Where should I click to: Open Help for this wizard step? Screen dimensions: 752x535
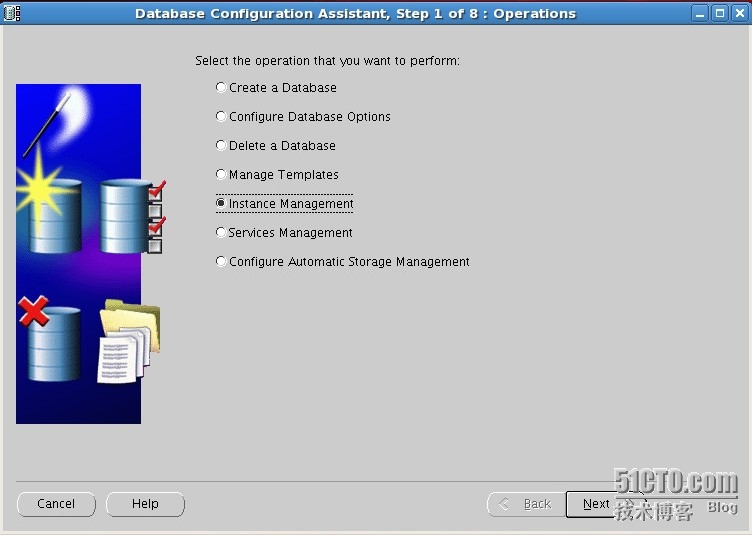pos(145,504)
